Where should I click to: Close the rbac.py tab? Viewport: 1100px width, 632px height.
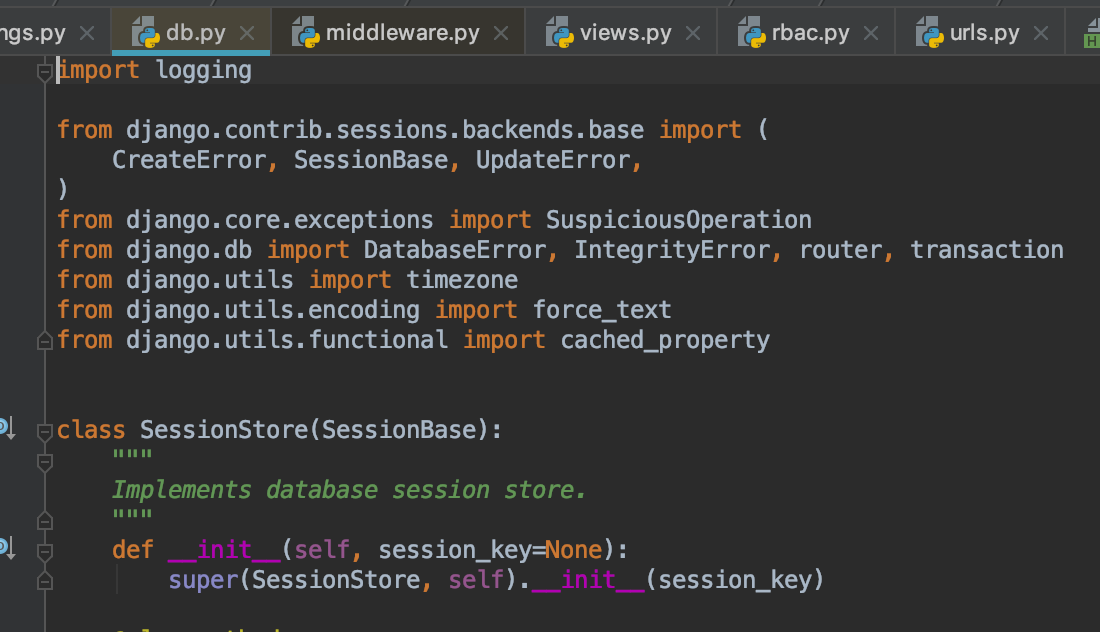871,33
